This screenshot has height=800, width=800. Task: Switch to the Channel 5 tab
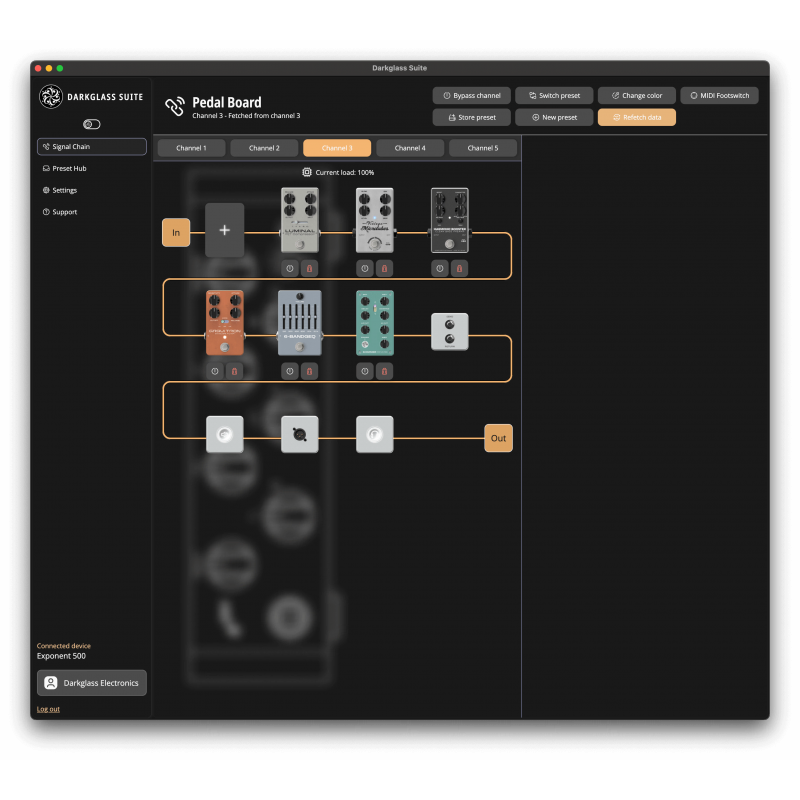[483, 148]
